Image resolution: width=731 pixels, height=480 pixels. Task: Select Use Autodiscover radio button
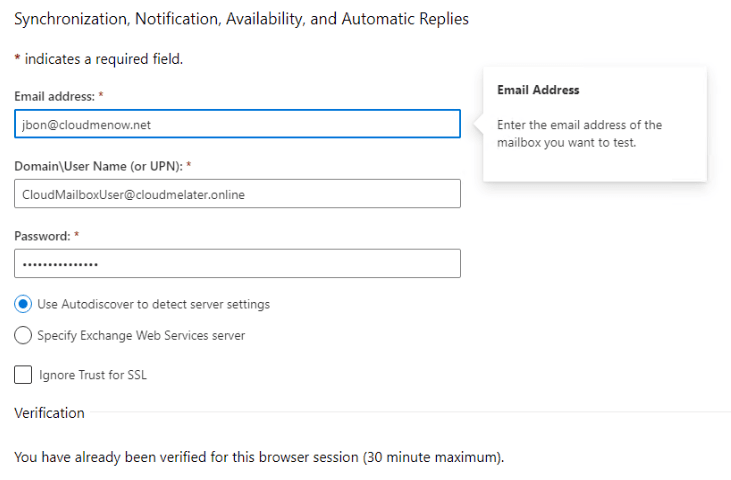click(23, 304)
